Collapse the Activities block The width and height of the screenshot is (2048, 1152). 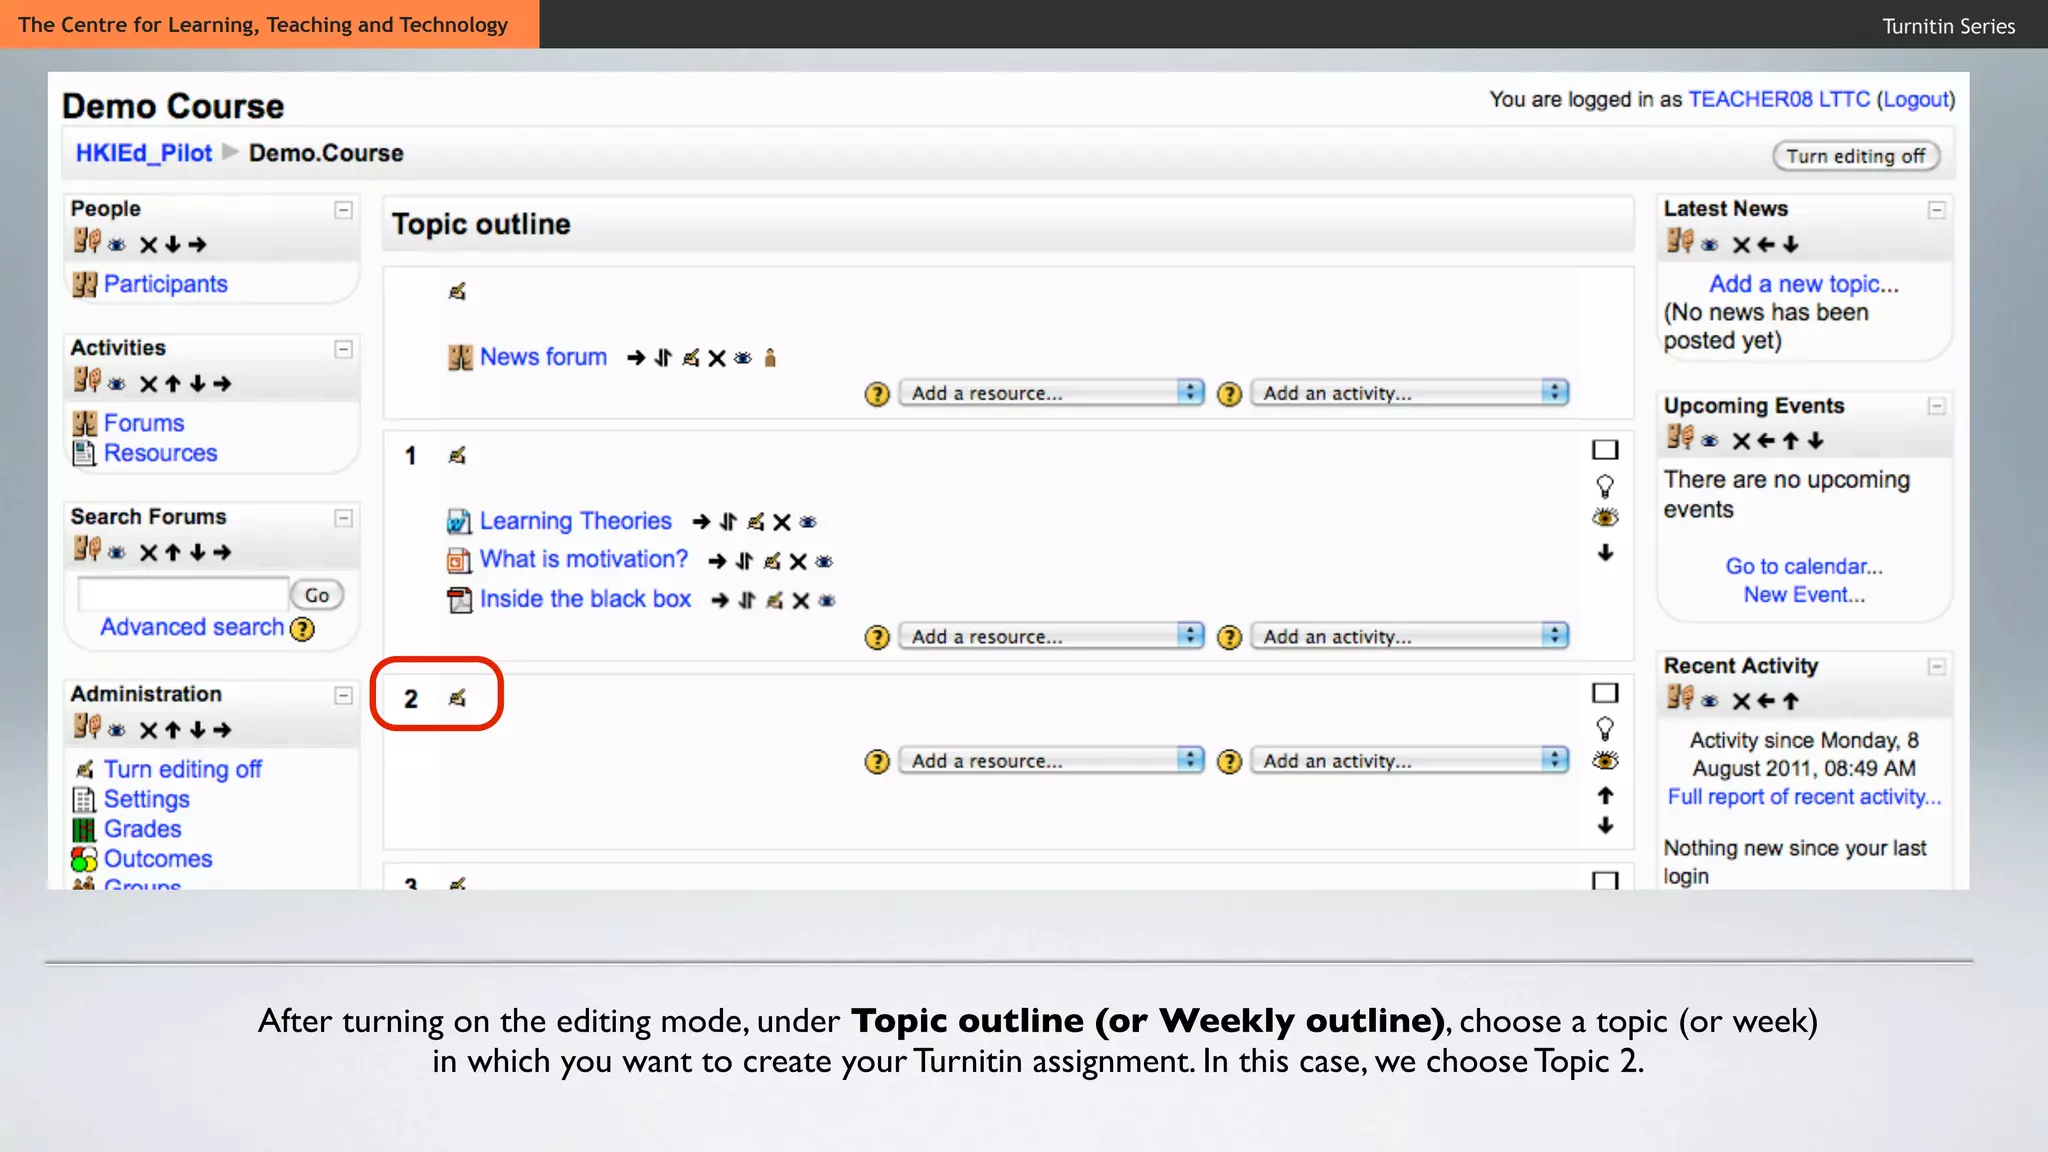point(343,349)
